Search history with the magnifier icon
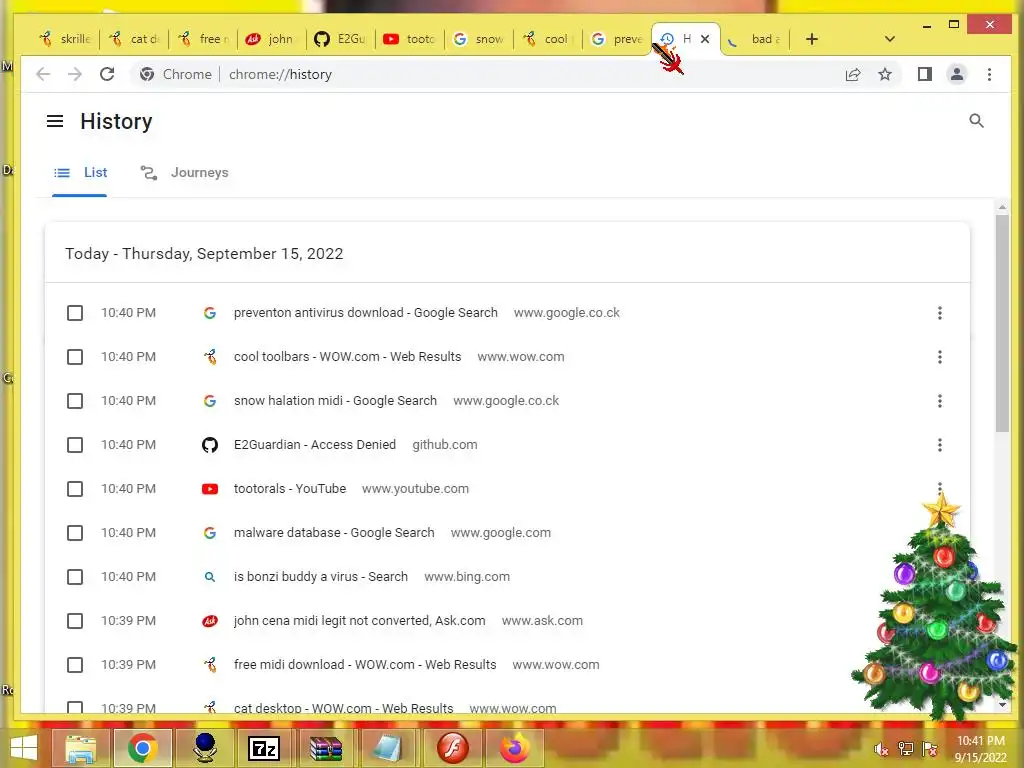This screenshot has height=768, width=1024. click(976, 121)
